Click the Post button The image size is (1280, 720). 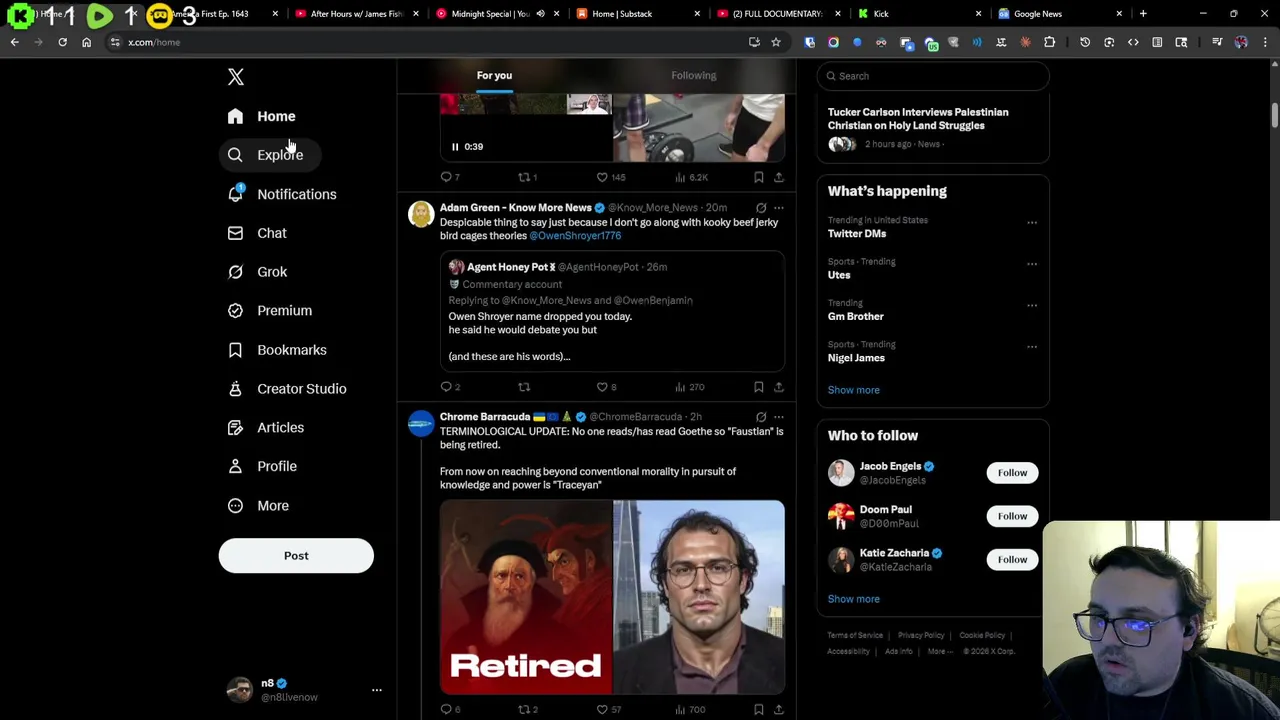[x=296, y=556]
